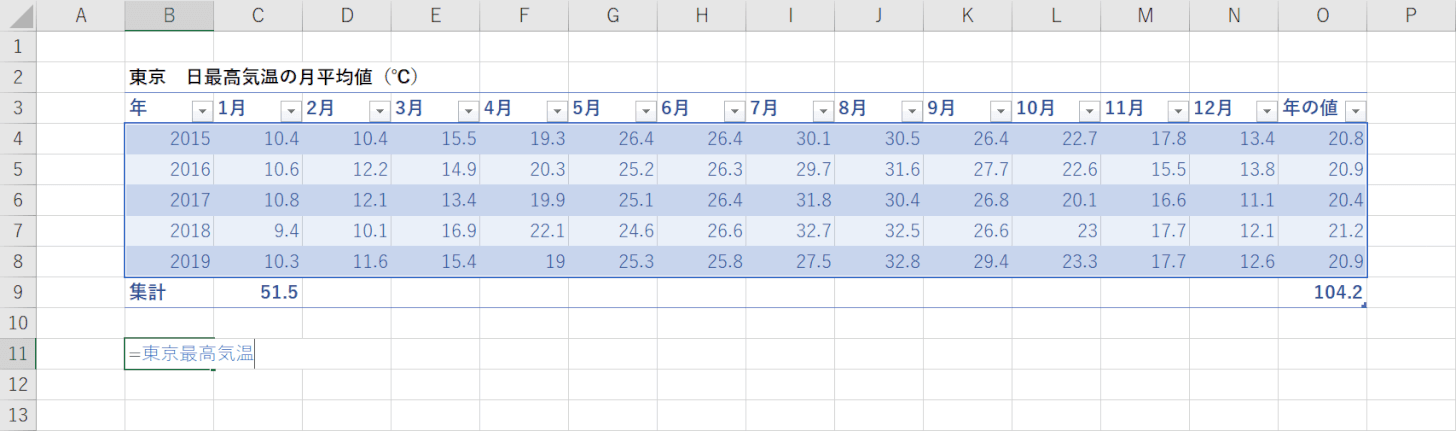The image size is (1456, 431).
Task: Click the 集計 label cell
Action: pyautogui.click(x=169, y=293)
